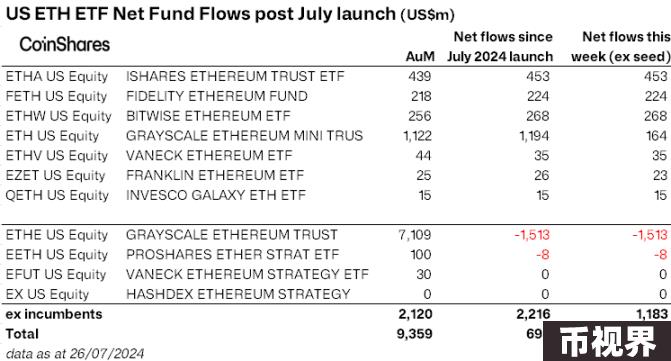Viewport: 671px width, 361px height.
Task: Click ISHARES ETHEREUM TRUST ETF name
Action: (235, 76)
